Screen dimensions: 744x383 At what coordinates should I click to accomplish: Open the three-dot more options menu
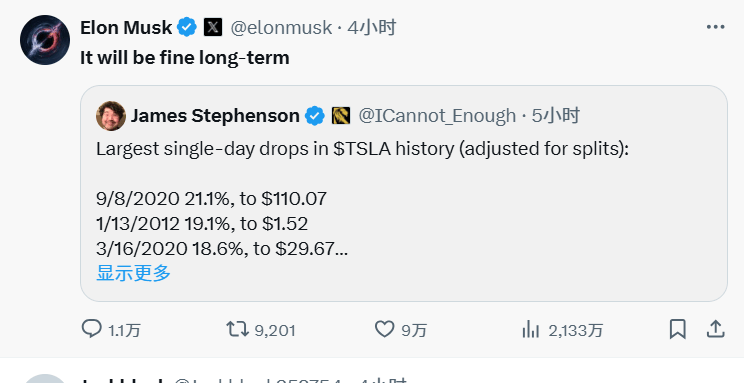(716, 27)
